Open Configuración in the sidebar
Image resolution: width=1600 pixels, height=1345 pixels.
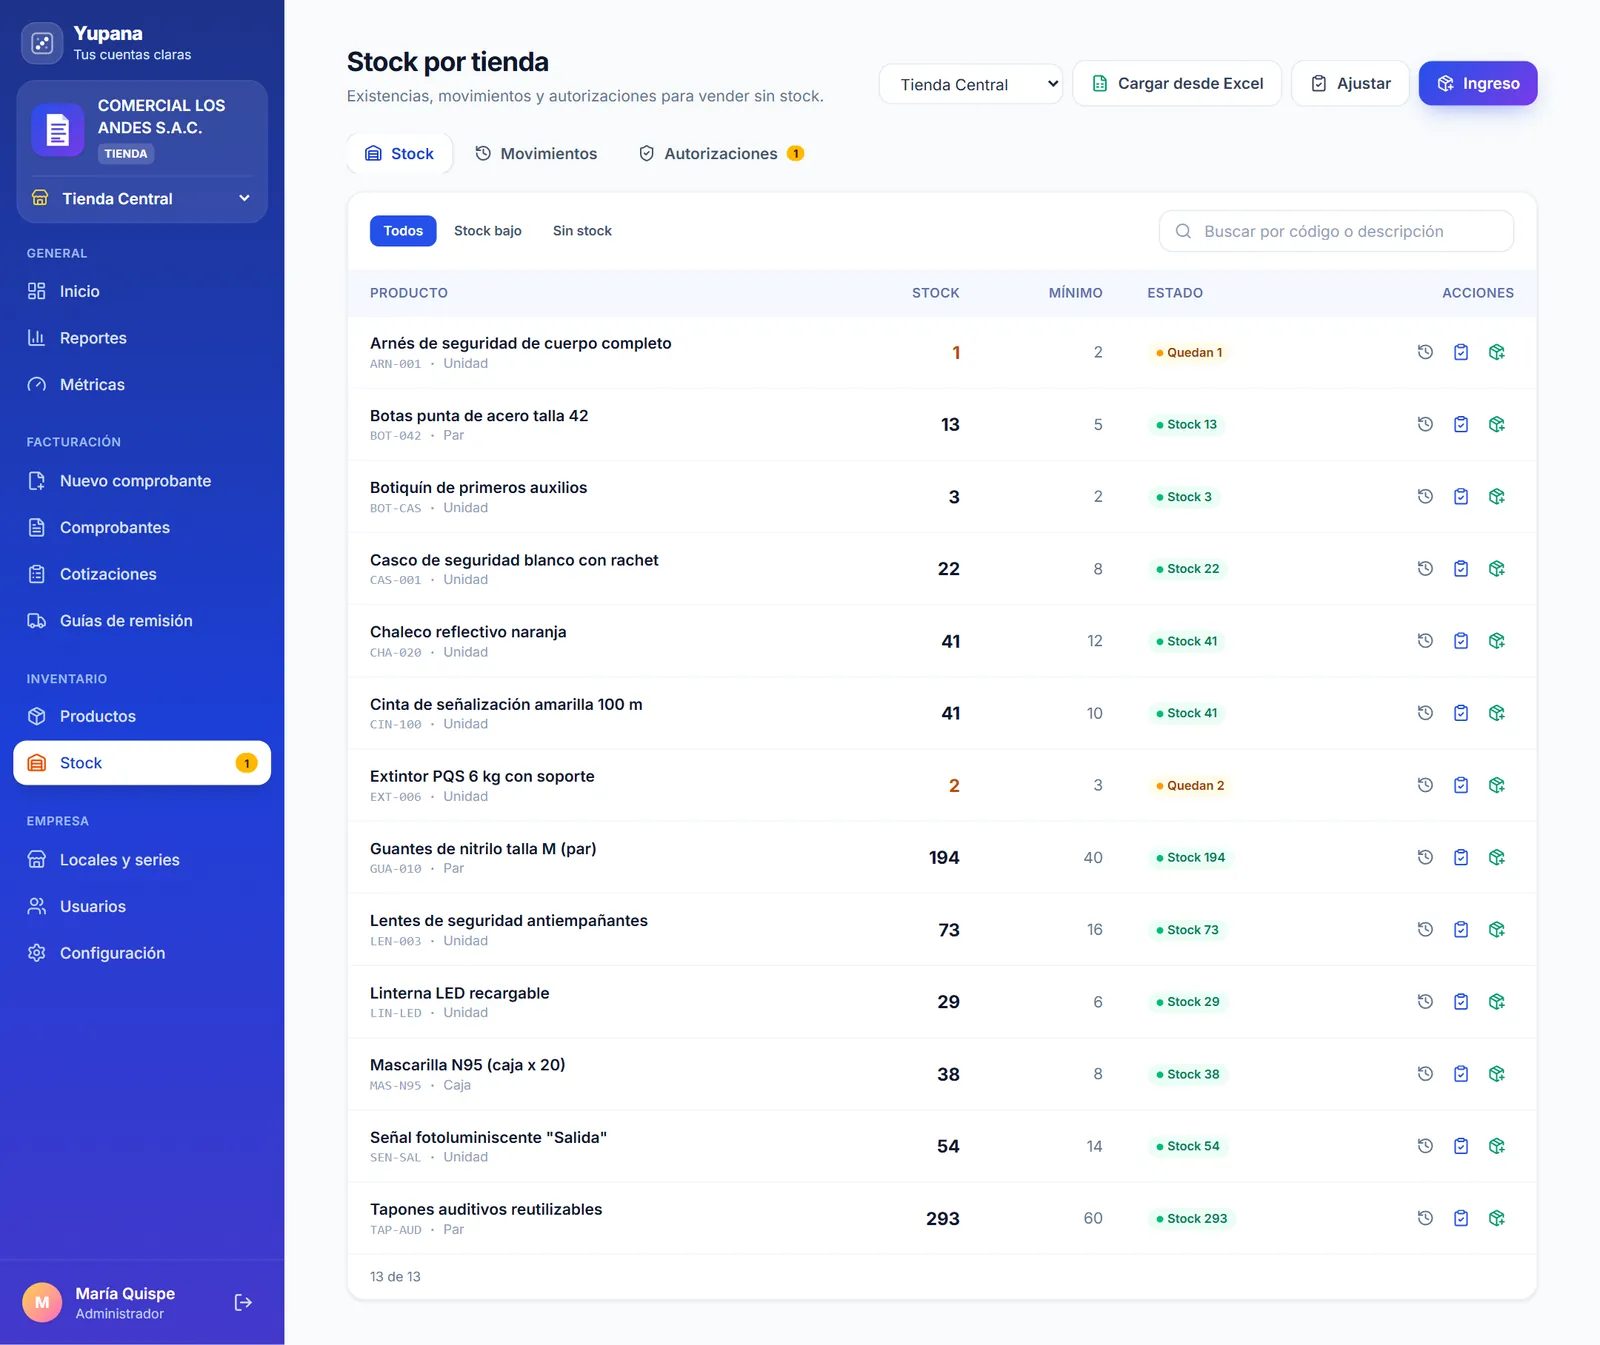142,953
